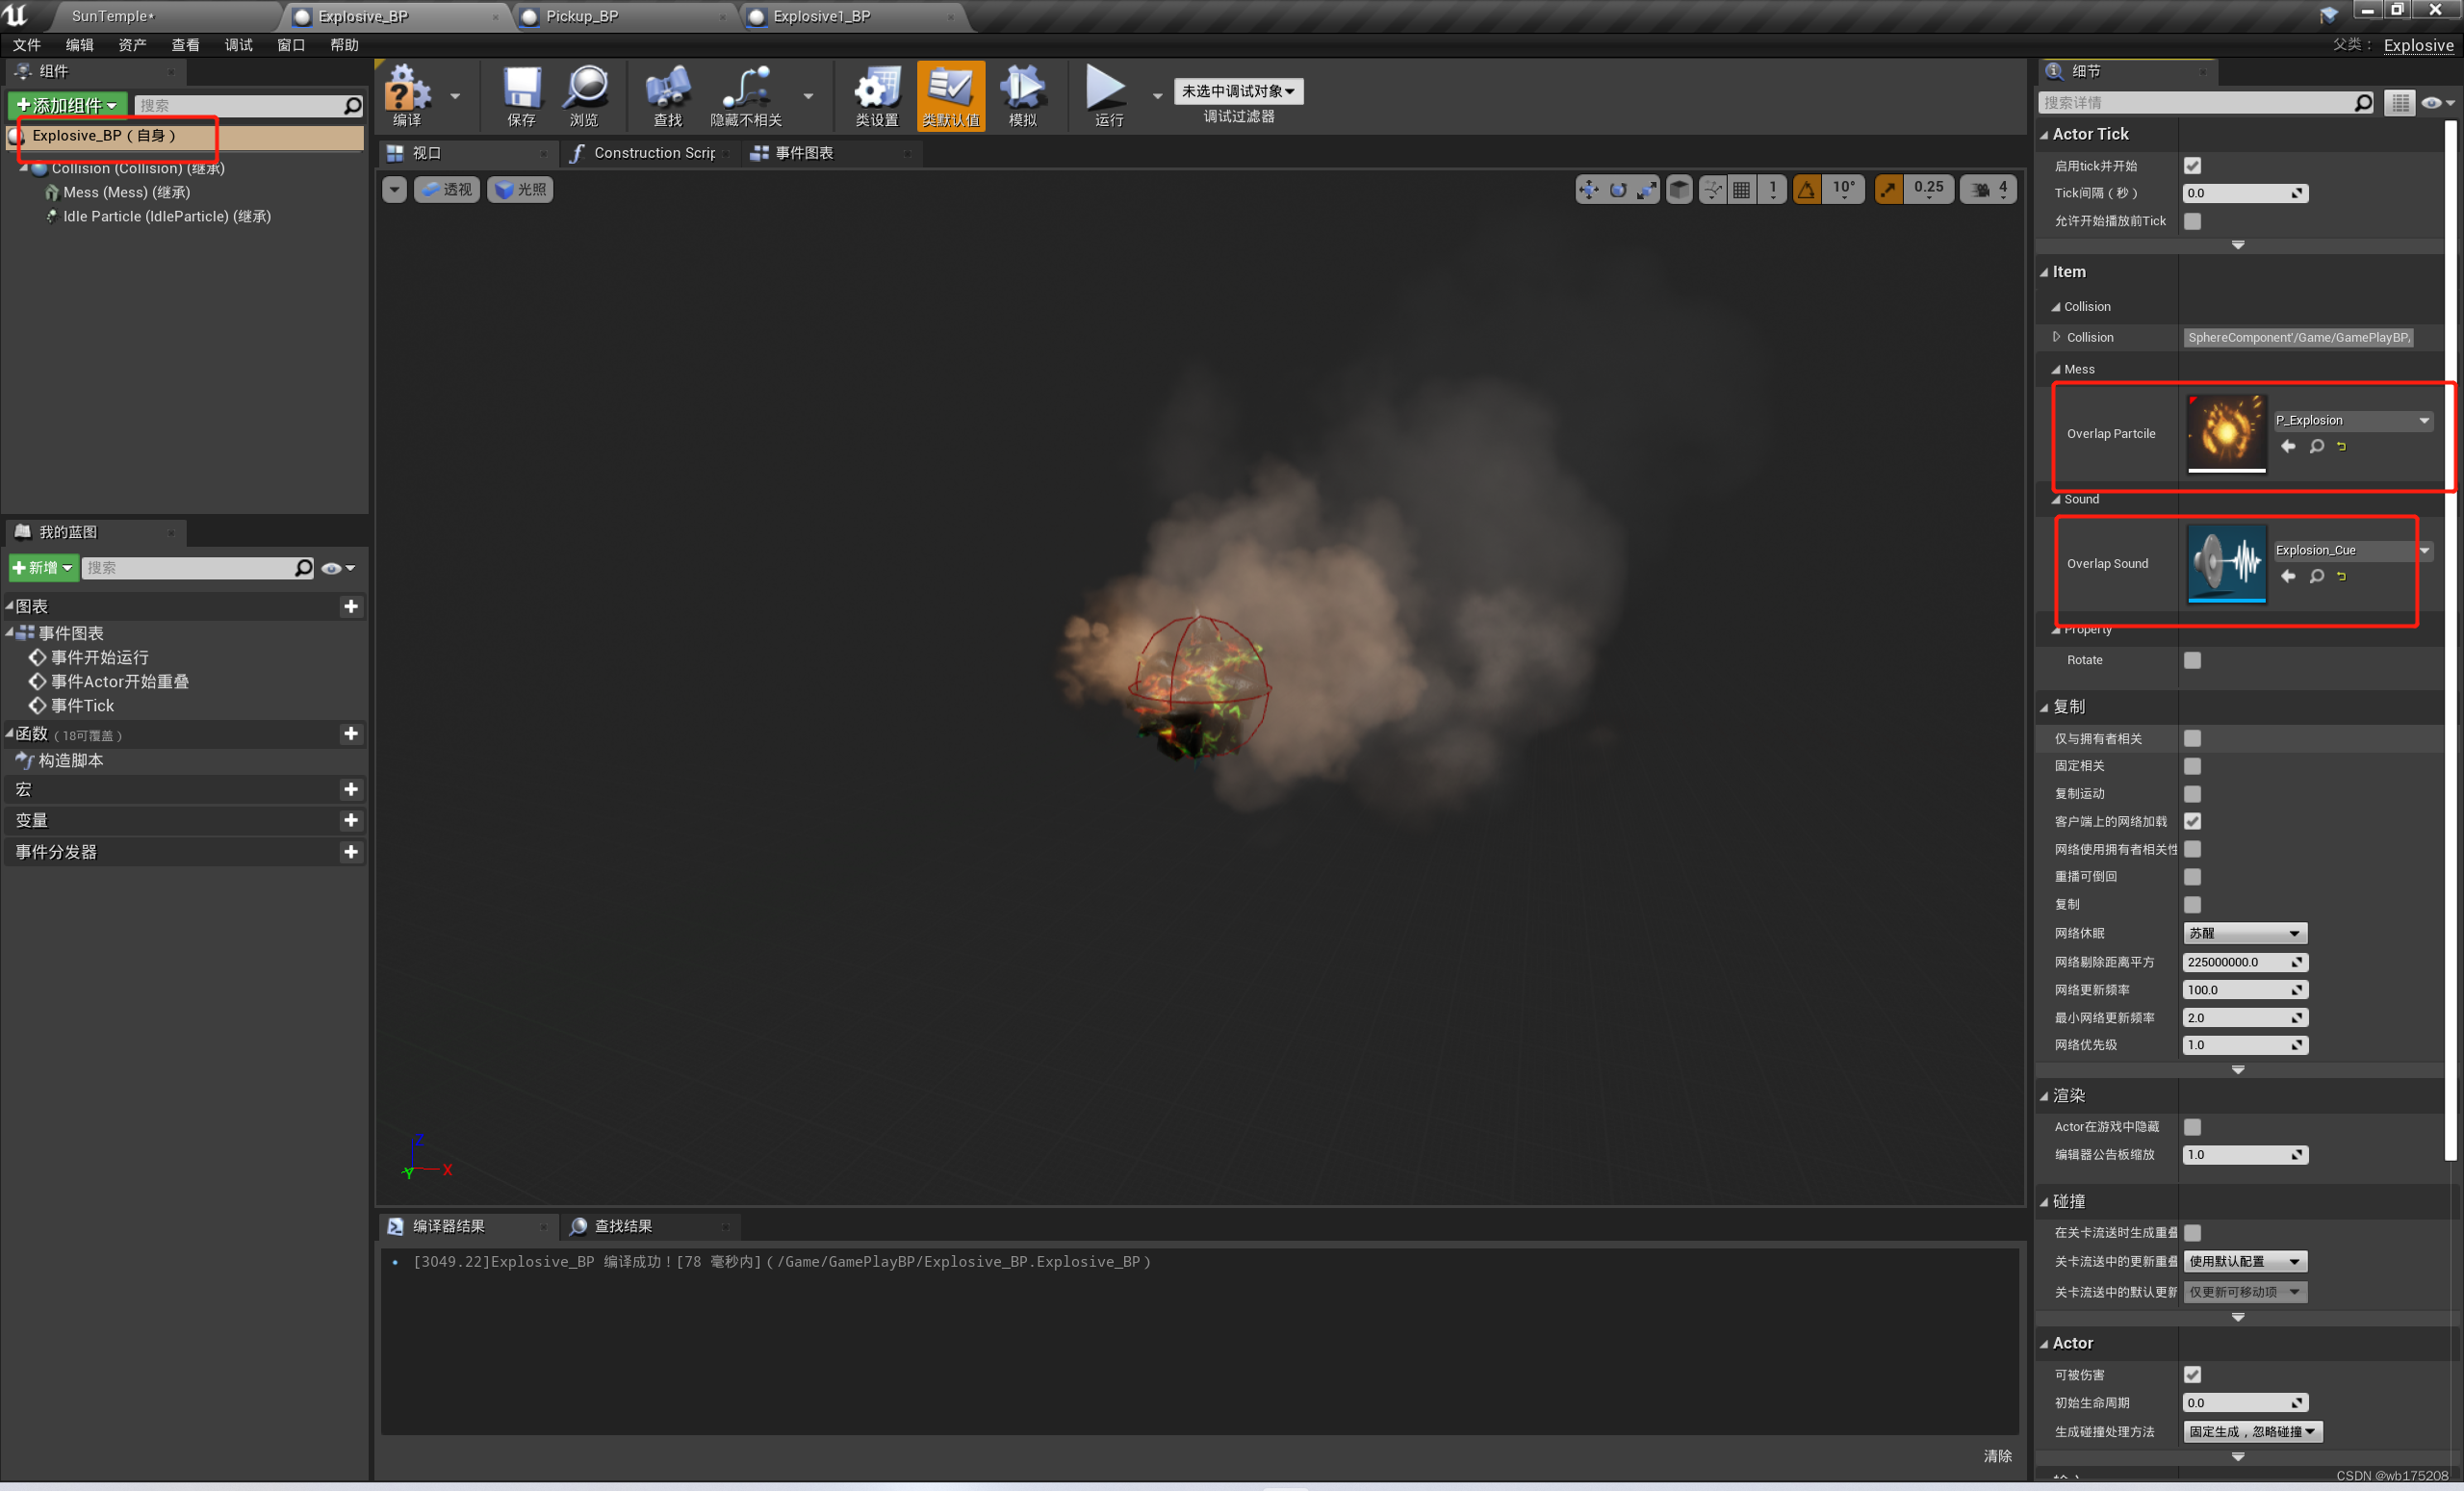Image resolution: width=2464 pixels, height=1491 pixels.
Task: Open Class Settings (类设置) icon
Action: [876, 96]
